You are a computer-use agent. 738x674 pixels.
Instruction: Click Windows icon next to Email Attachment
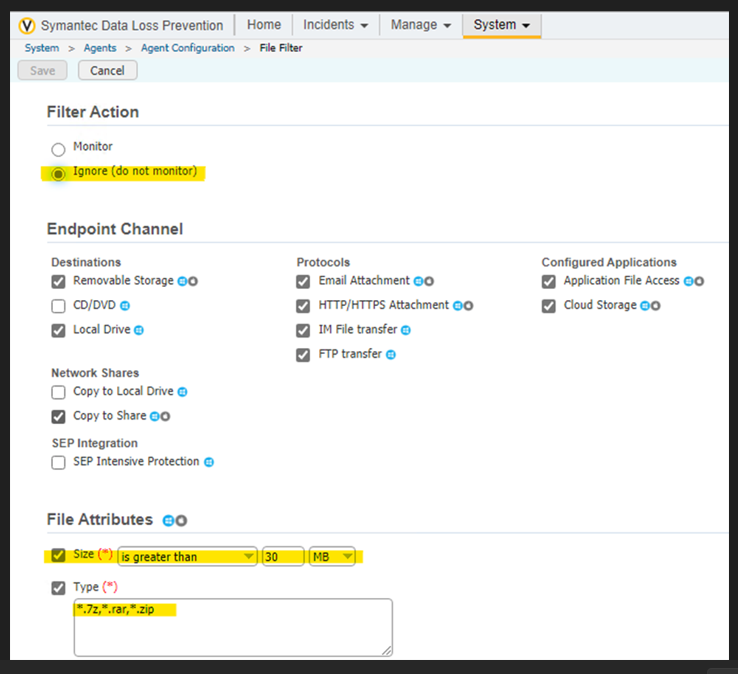click(419, 282)
